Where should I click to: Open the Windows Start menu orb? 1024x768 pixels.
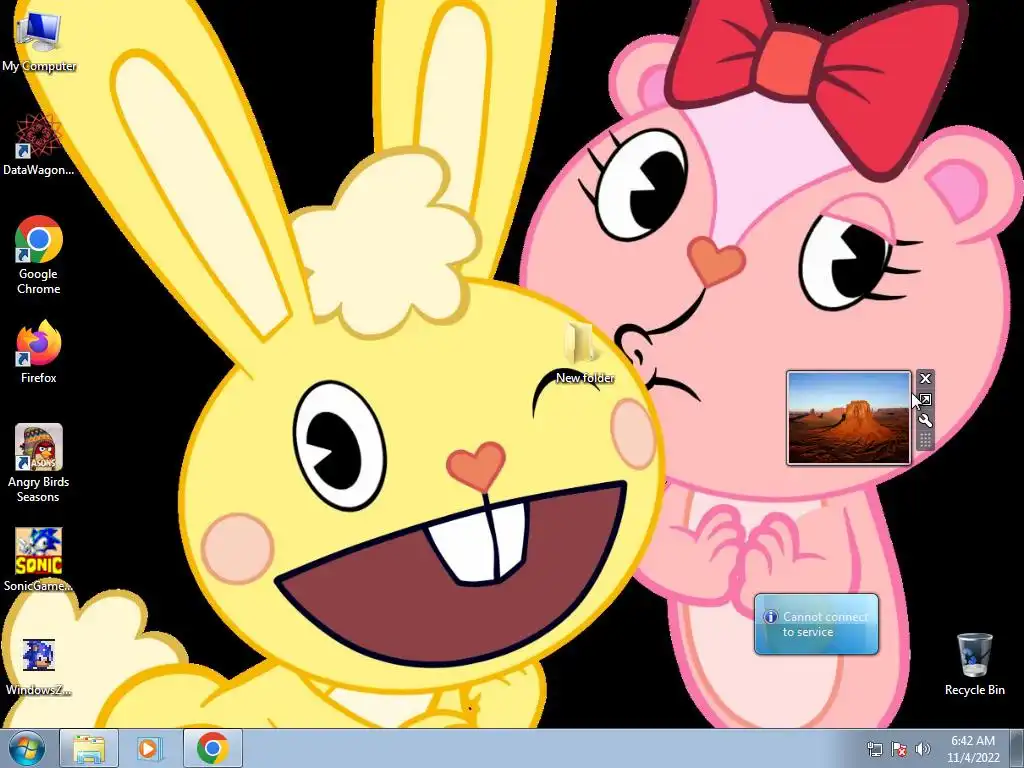(x=26, y=748)
